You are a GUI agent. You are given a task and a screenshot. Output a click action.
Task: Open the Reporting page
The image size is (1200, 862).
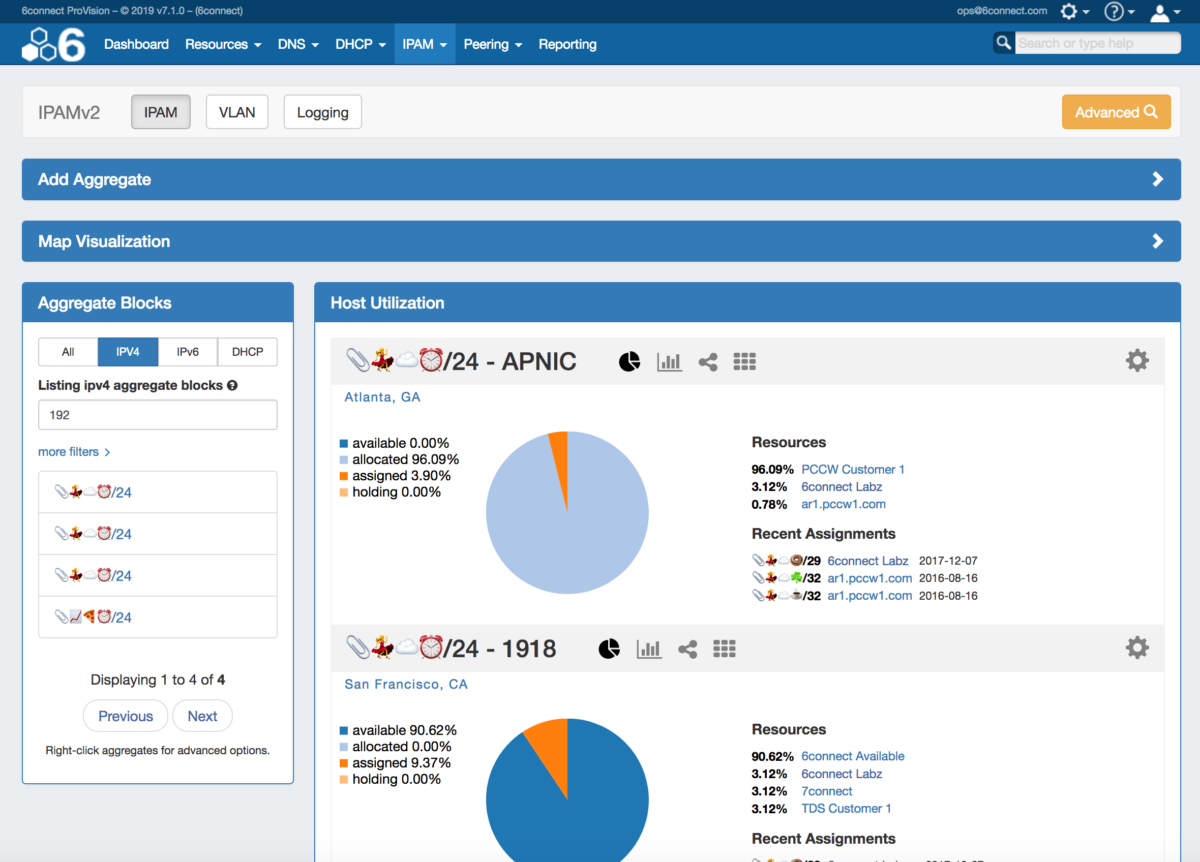(x=567, y=44)
